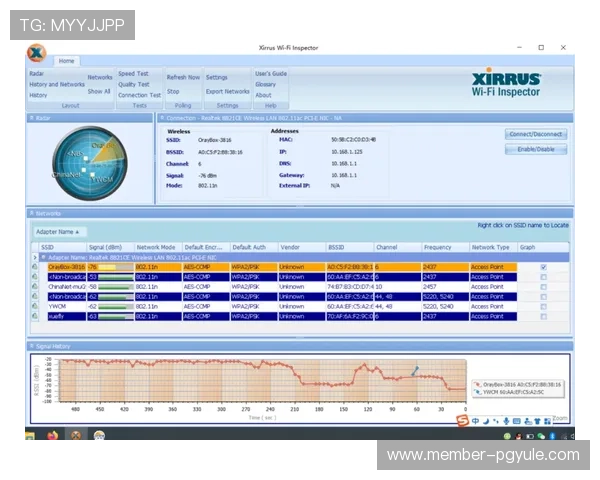
Task: Click the punctuation icon on Sogou bar
Action: pos(496,421)
